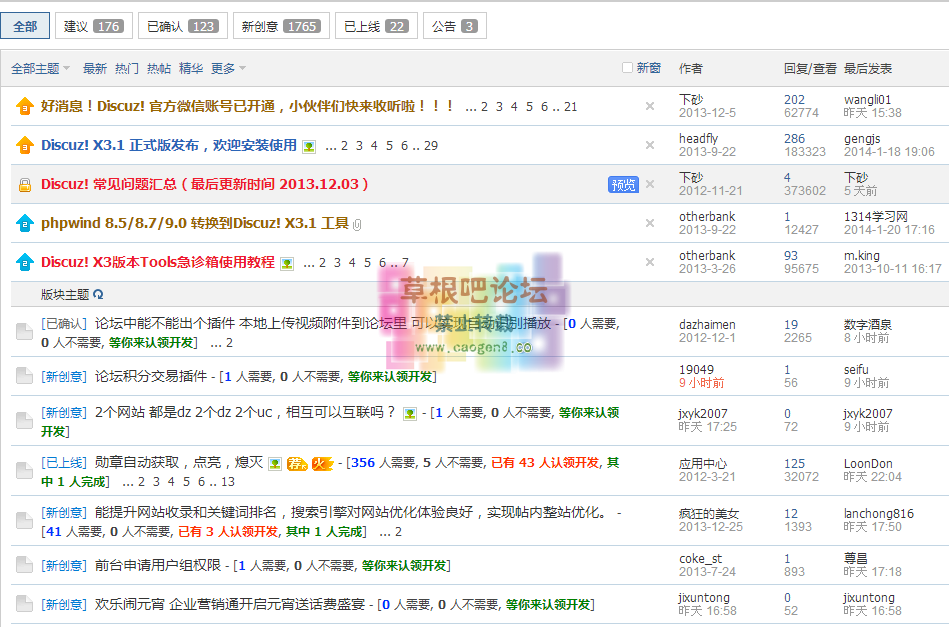Expand the 全部主题 dropdown
Screen dimensions: 949x627
(40, 69)
